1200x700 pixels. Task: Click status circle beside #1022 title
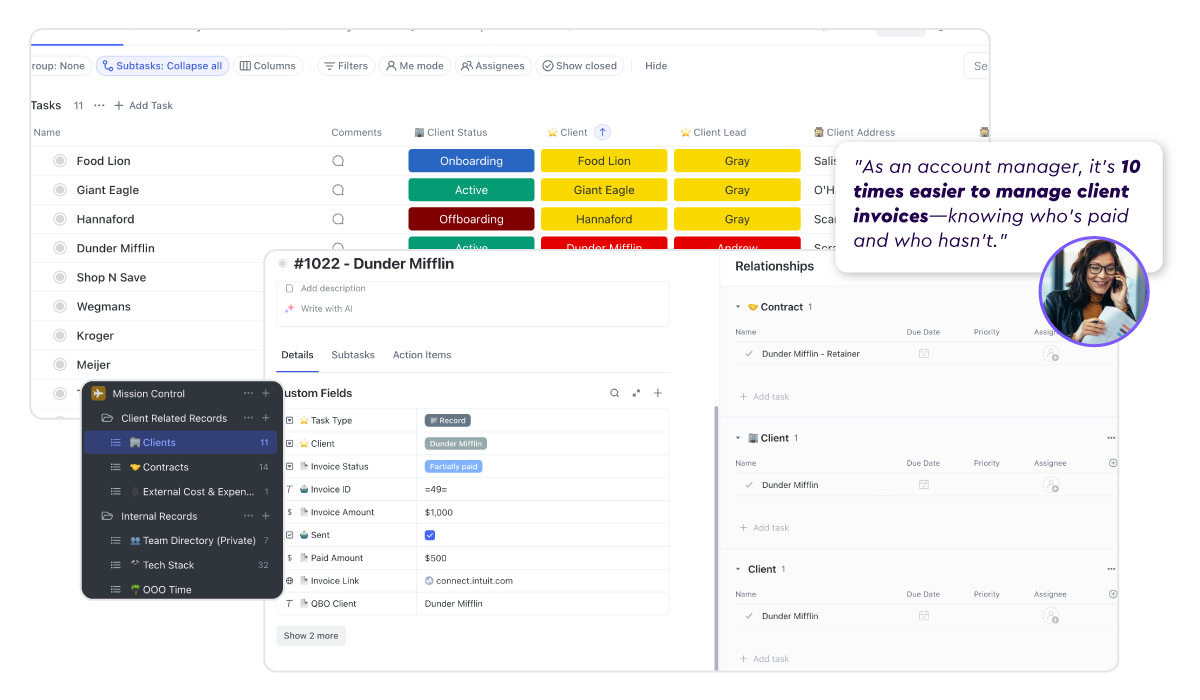pyautogui.click(x=283, y=264)
